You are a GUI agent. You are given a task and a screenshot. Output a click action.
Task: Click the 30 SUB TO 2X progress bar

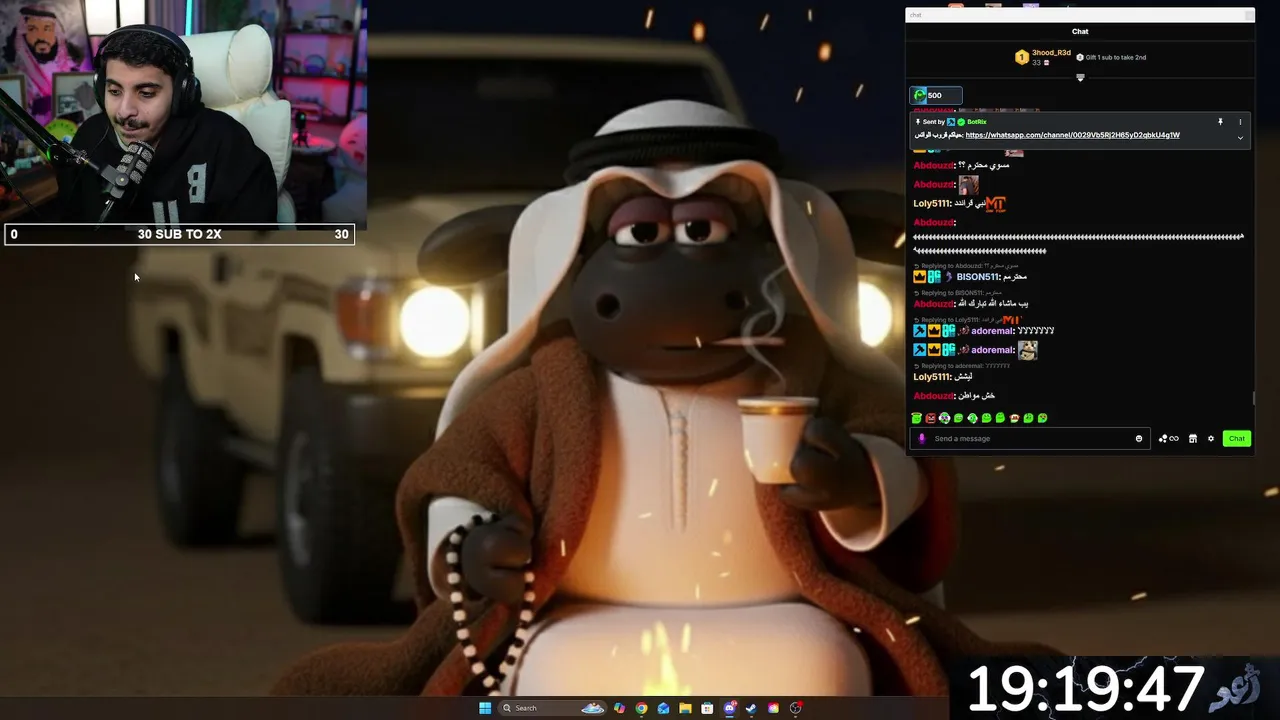pos(179,234)
